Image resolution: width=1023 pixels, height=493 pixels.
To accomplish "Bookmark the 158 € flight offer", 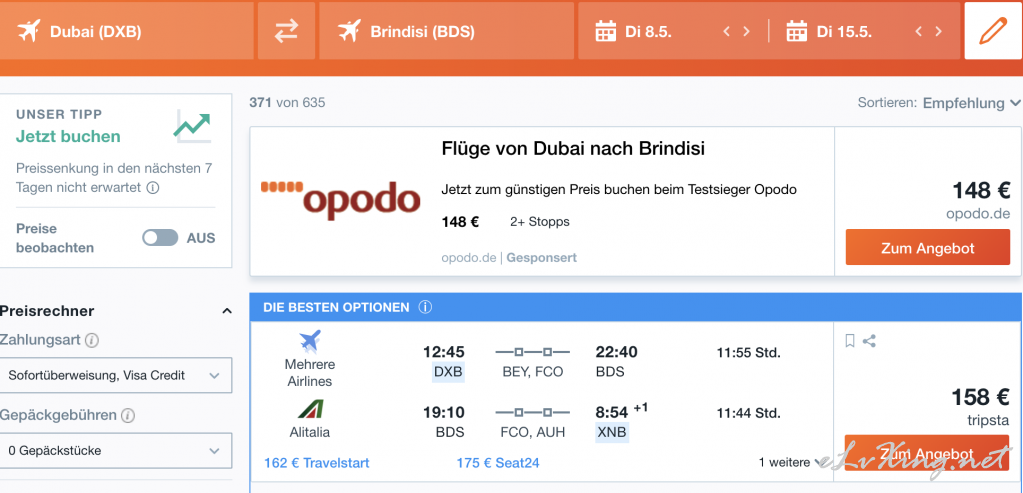I will click(849, 340).
